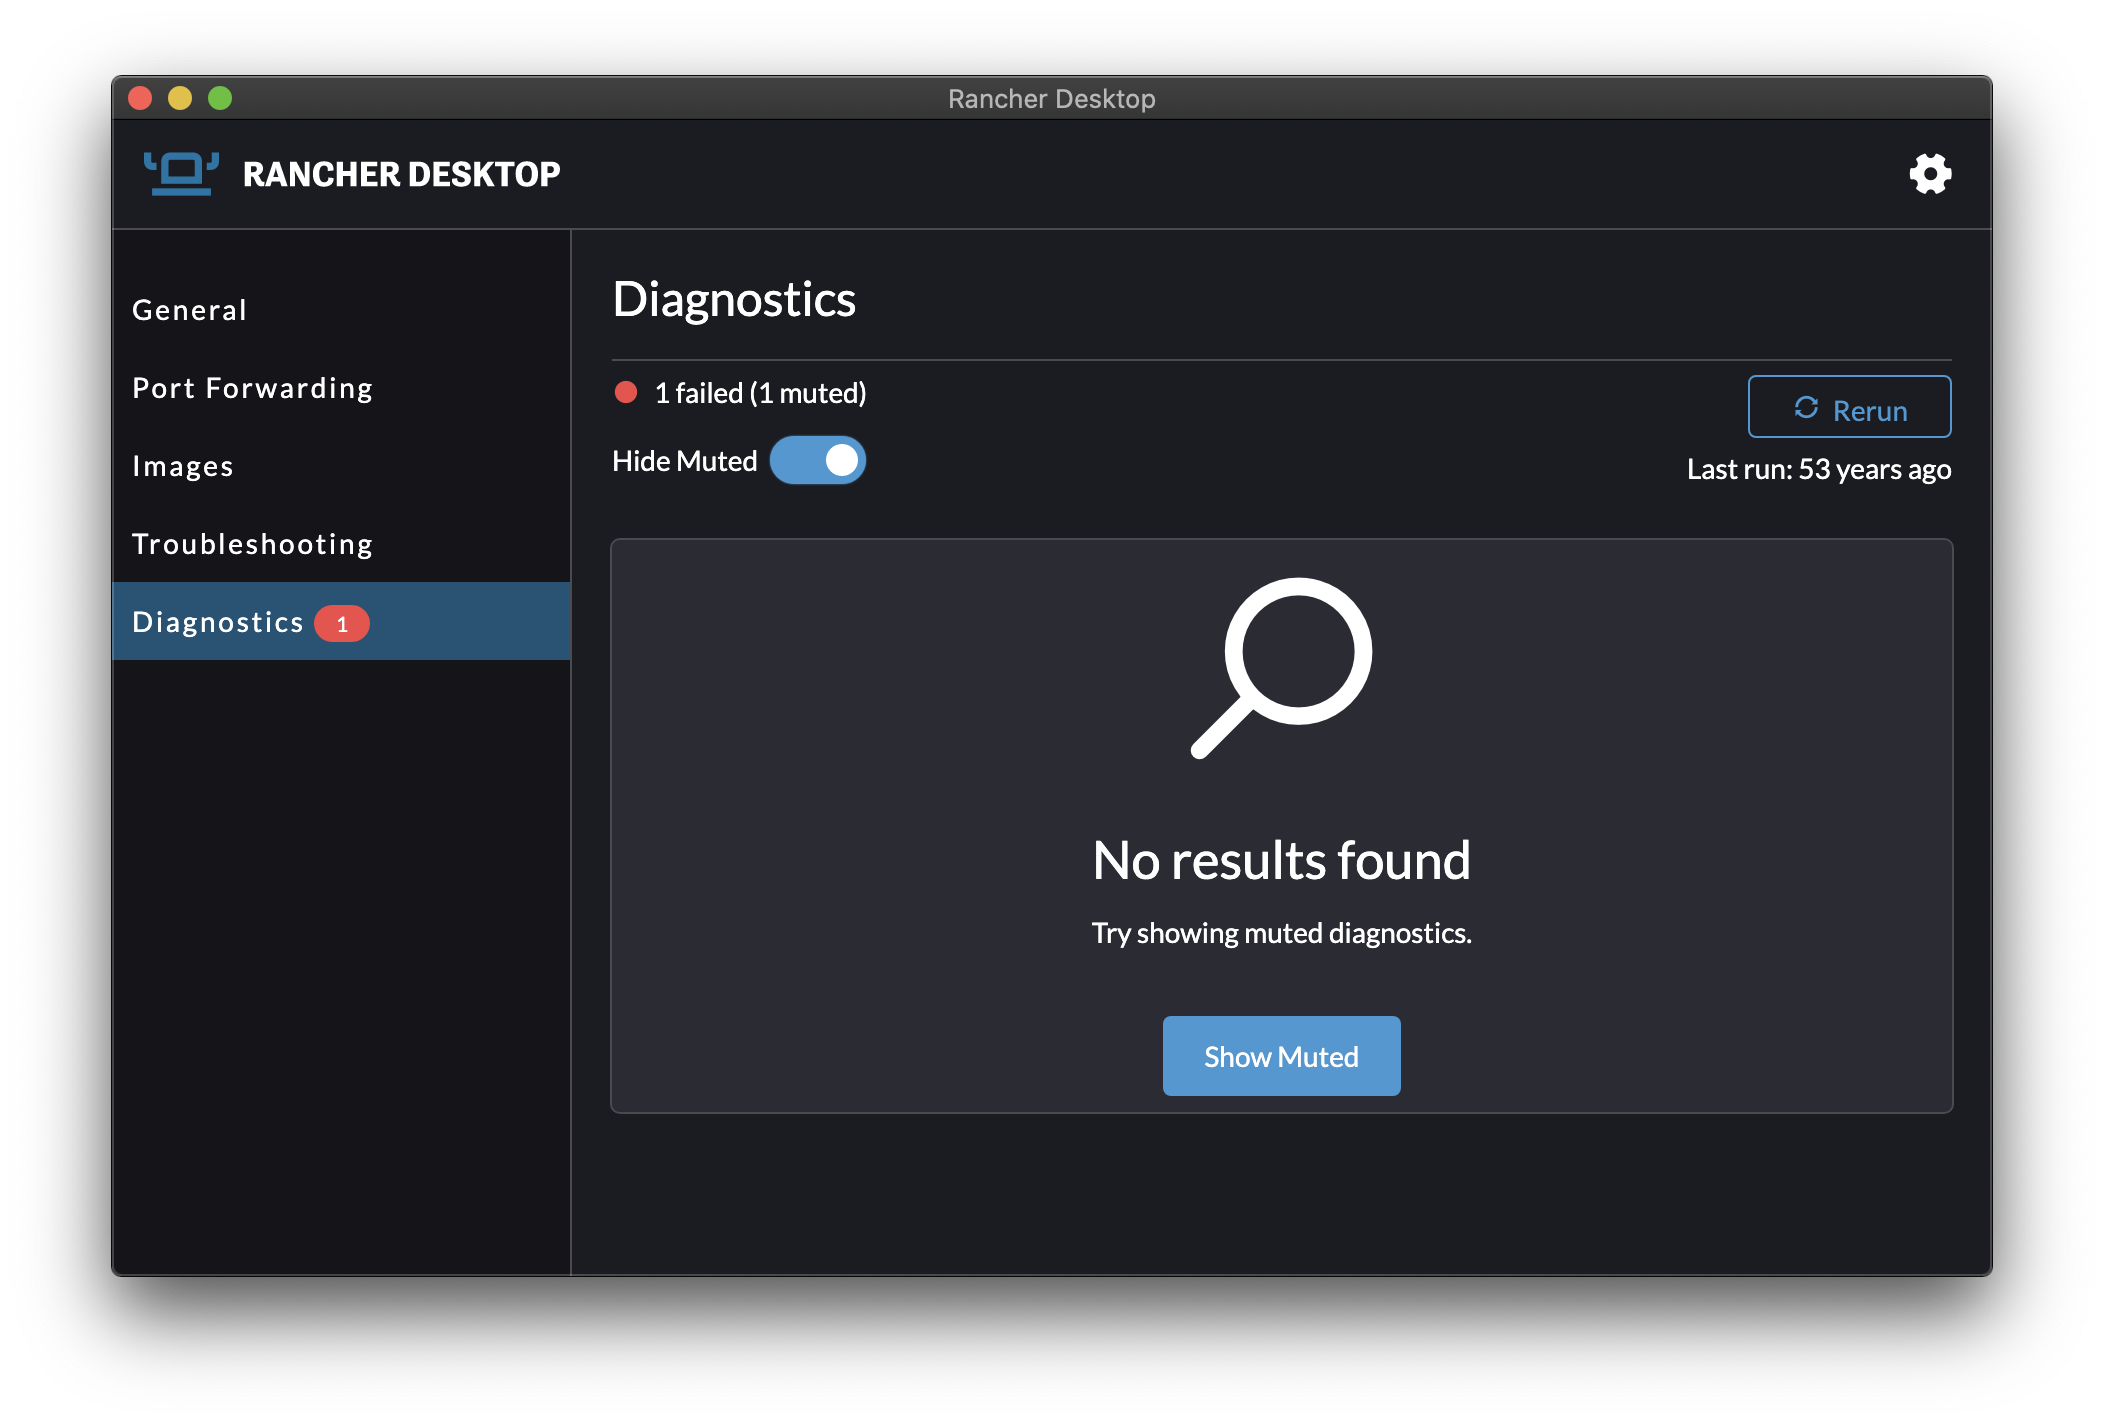Image resolution: width=2104 pixels, height=1424 pixels.
Task: Open the General settings section
Action: (189, 309)
